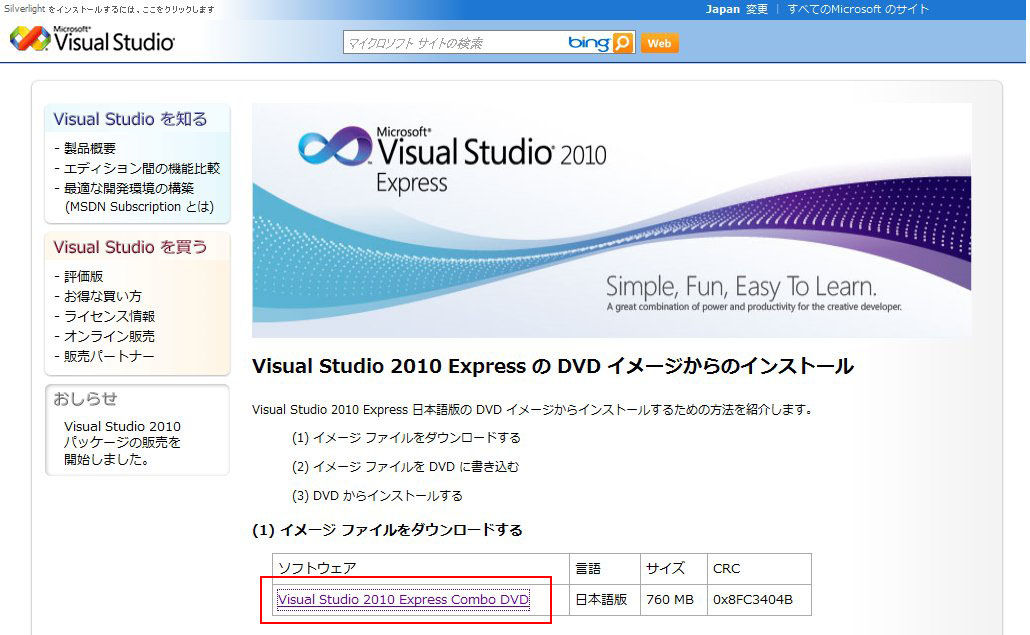This screenshot has width=1030, height=635.
Task: Open the 販売パートナー sidebar link
Action: pos(109,356)
